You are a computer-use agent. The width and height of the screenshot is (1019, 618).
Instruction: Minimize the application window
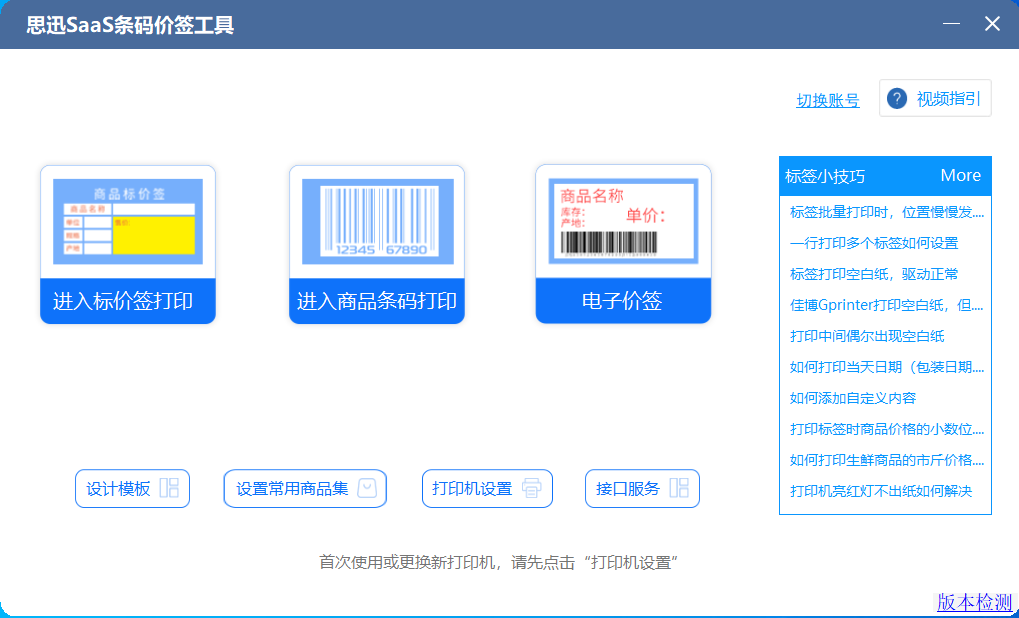click(x=951, y=24)
